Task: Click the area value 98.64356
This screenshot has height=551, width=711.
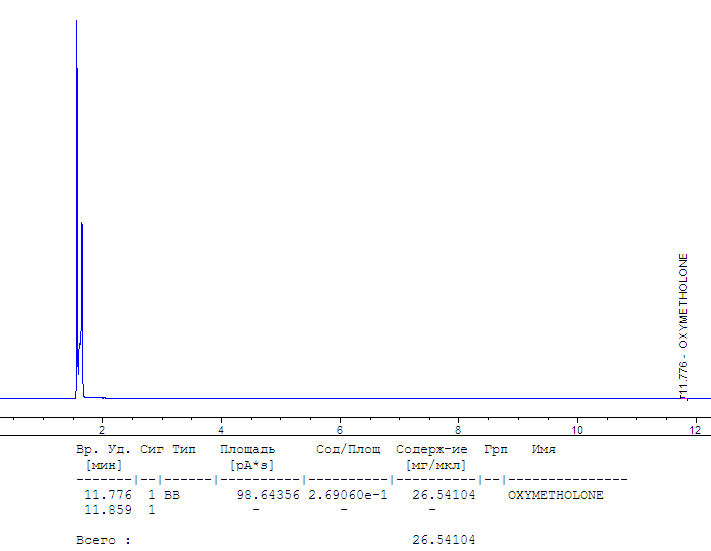Action: 268,495
